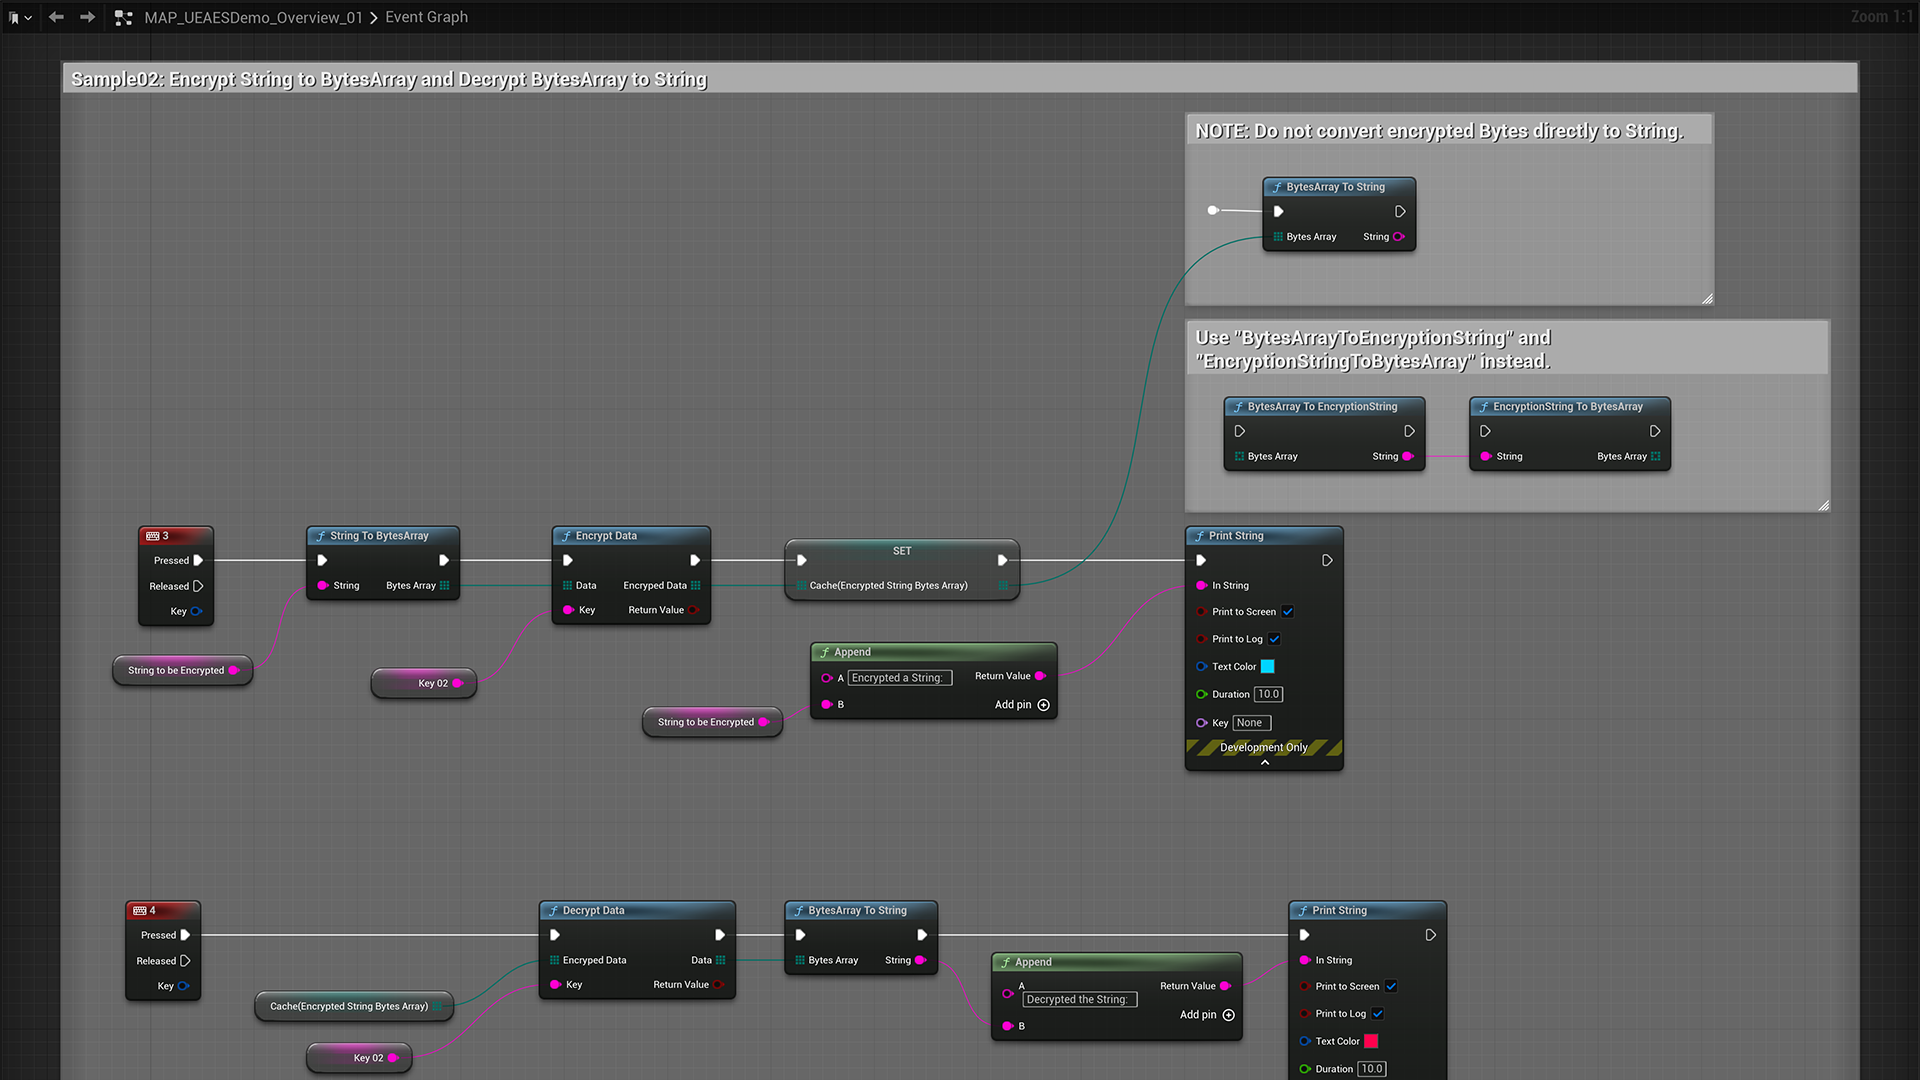
Task: Click the f icon on Decrypt Data node
Action: click(x=554, y=910)
